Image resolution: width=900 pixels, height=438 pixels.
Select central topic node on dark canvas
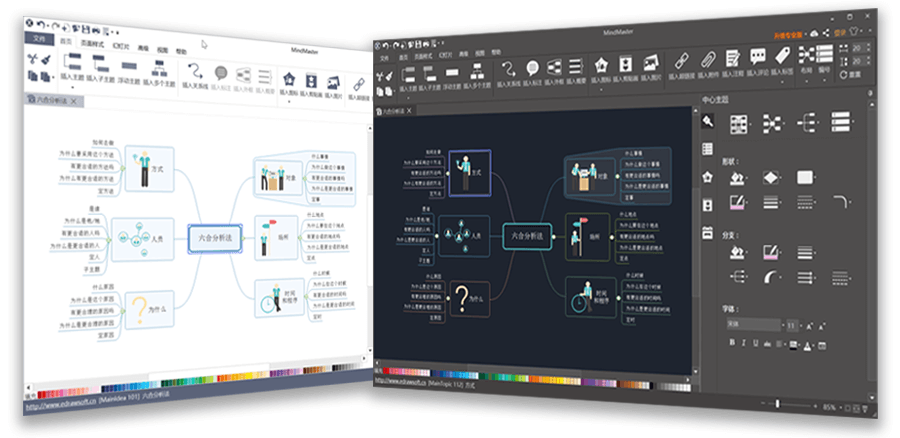527,237
